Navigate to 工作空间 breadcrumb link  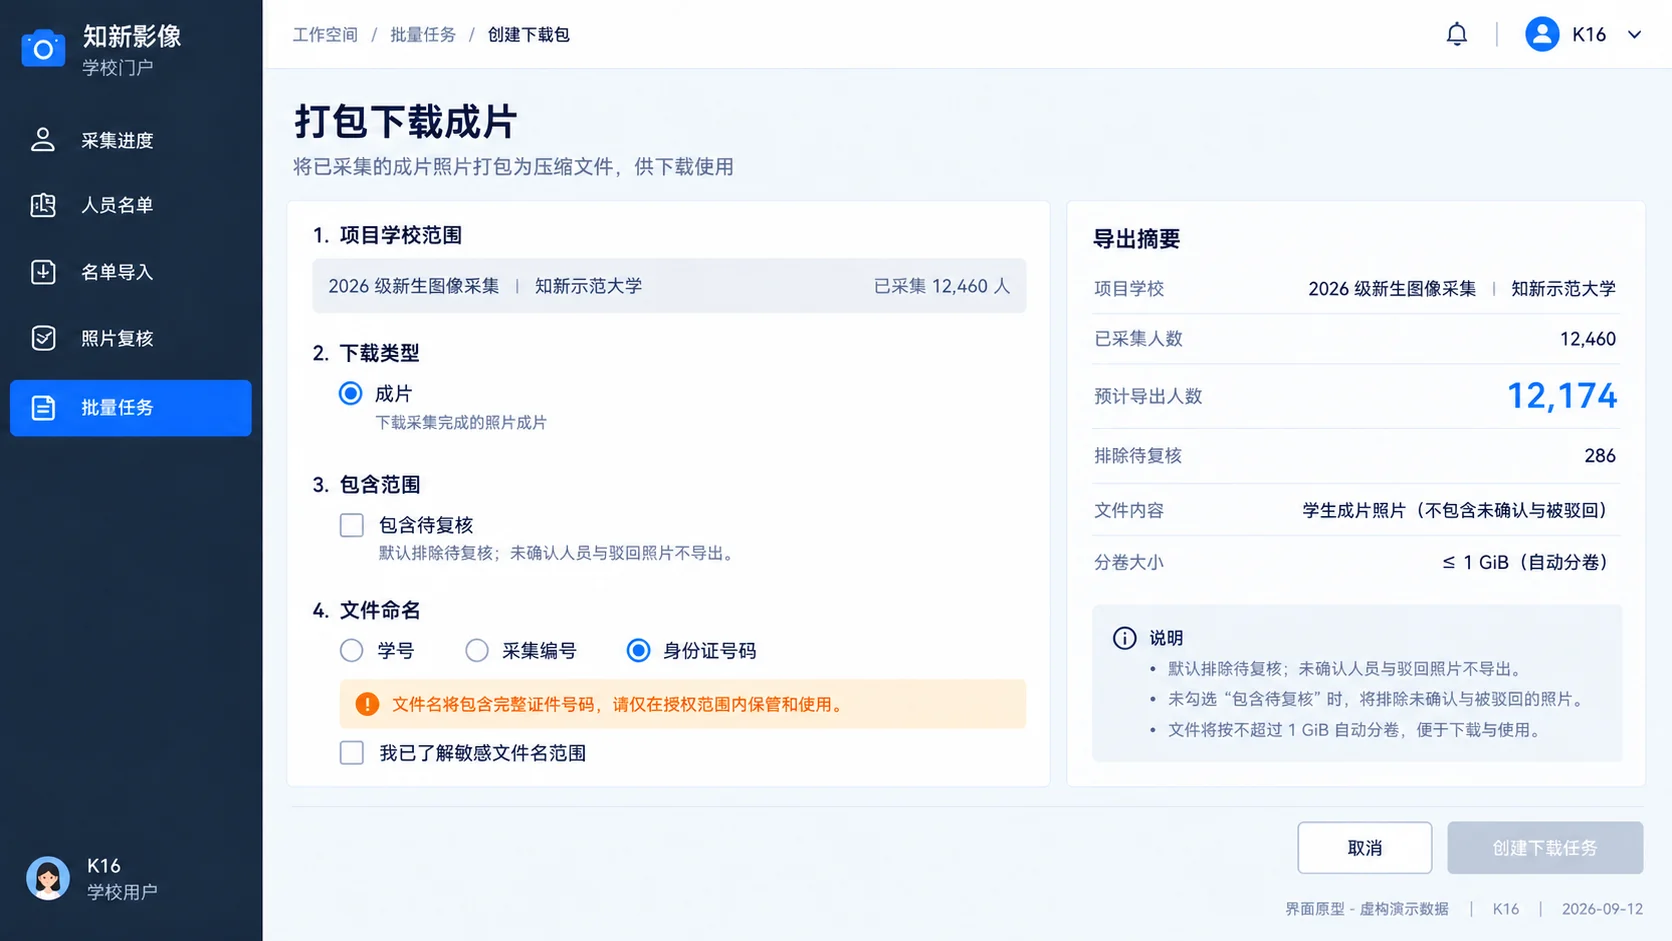[325, 35]
